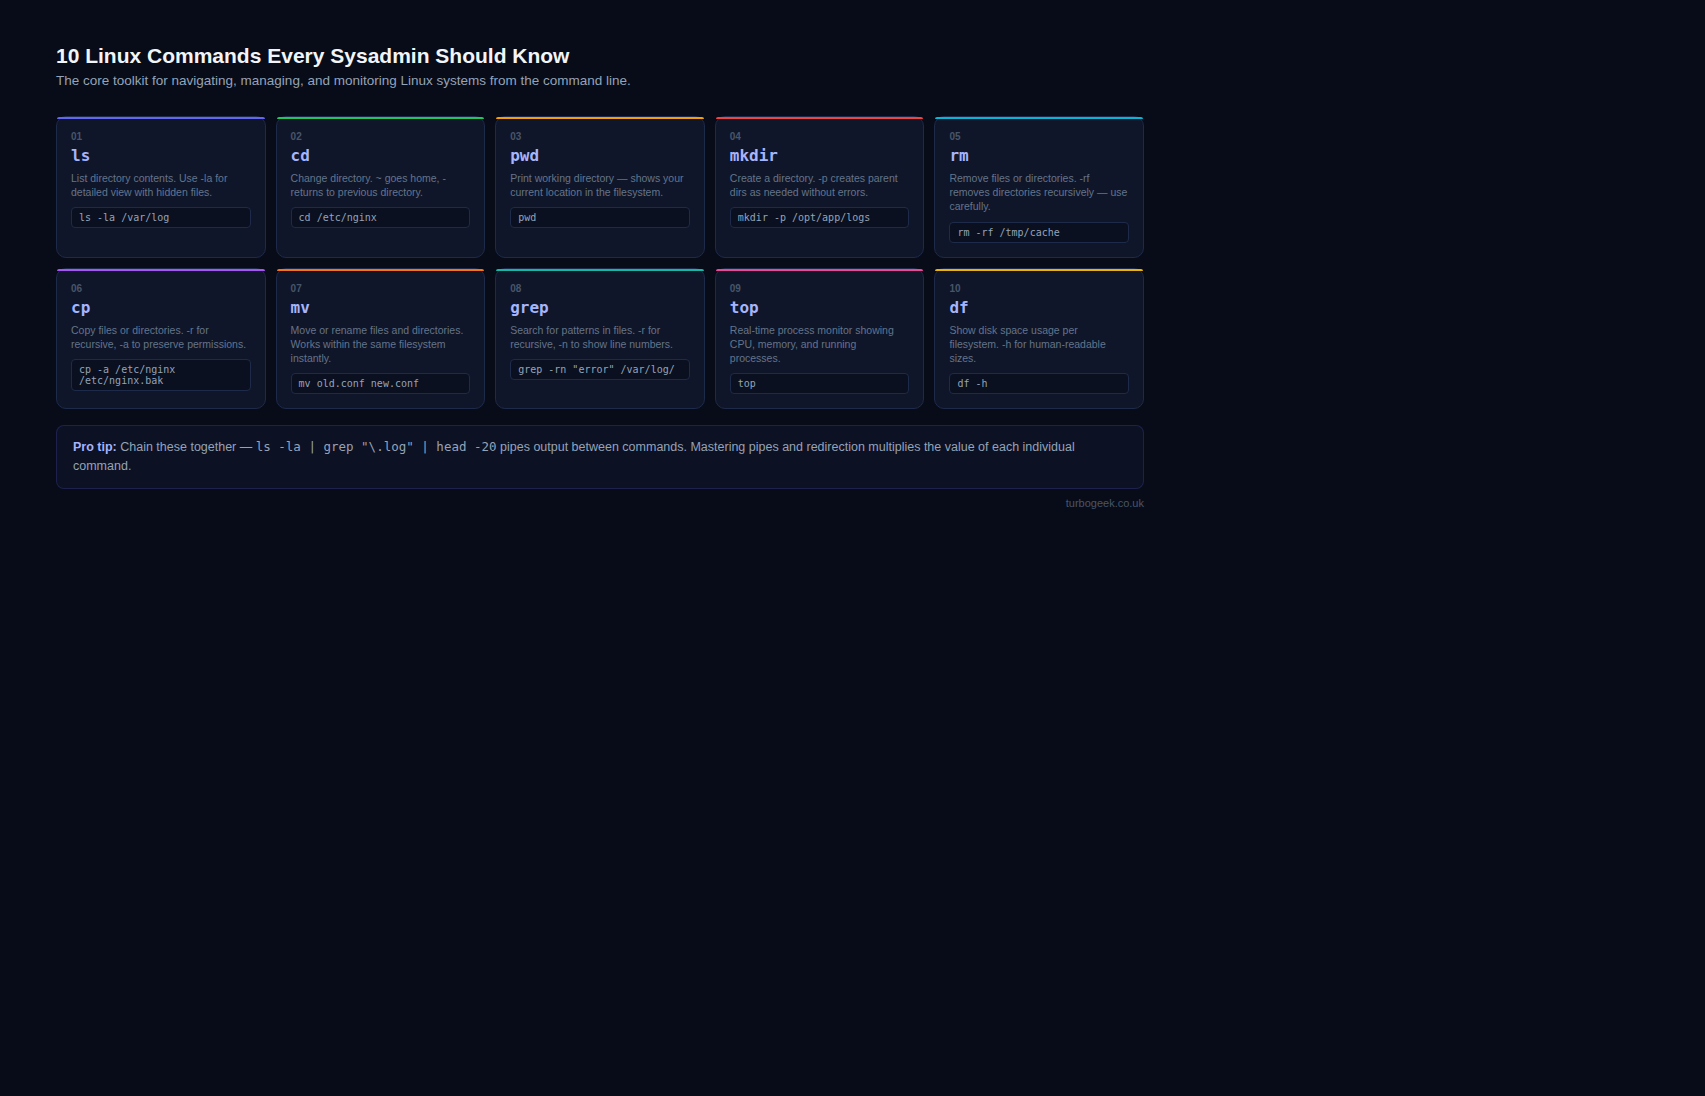The width and height of the screenshot is (1705, 1096).
Task: Select the 'cp -a /etc/nginx' code block
Action: pyautogui.click(x=160, y=375)
